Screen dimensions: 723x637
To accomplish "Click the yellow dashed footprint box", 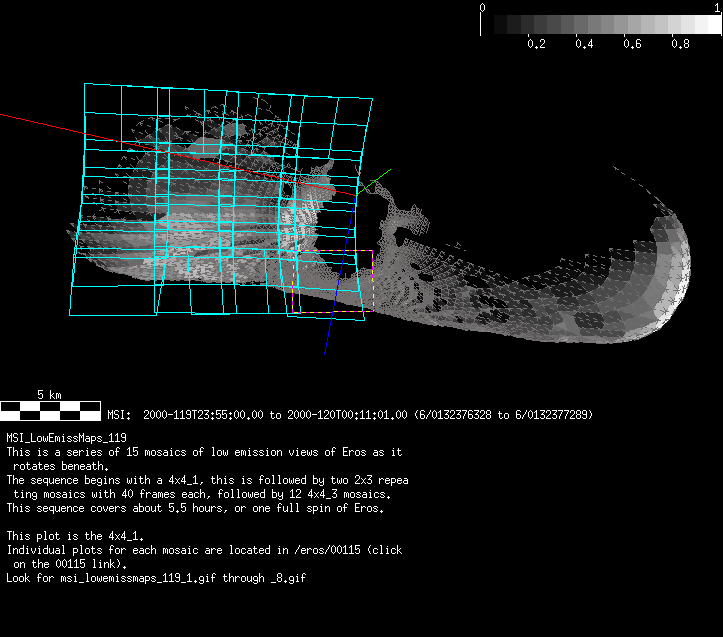I will coord(332,281).
